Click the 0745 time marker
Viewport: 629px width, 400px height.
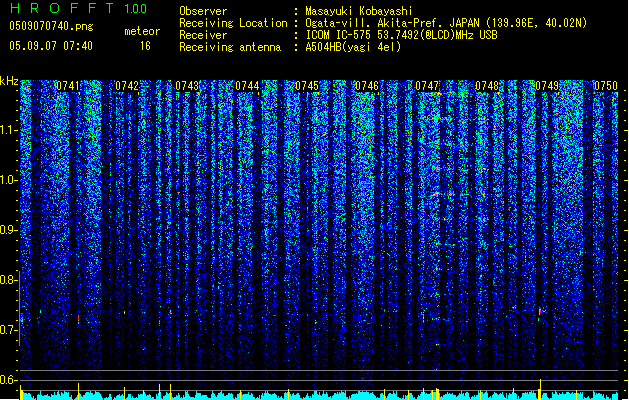tap(307, 86)
